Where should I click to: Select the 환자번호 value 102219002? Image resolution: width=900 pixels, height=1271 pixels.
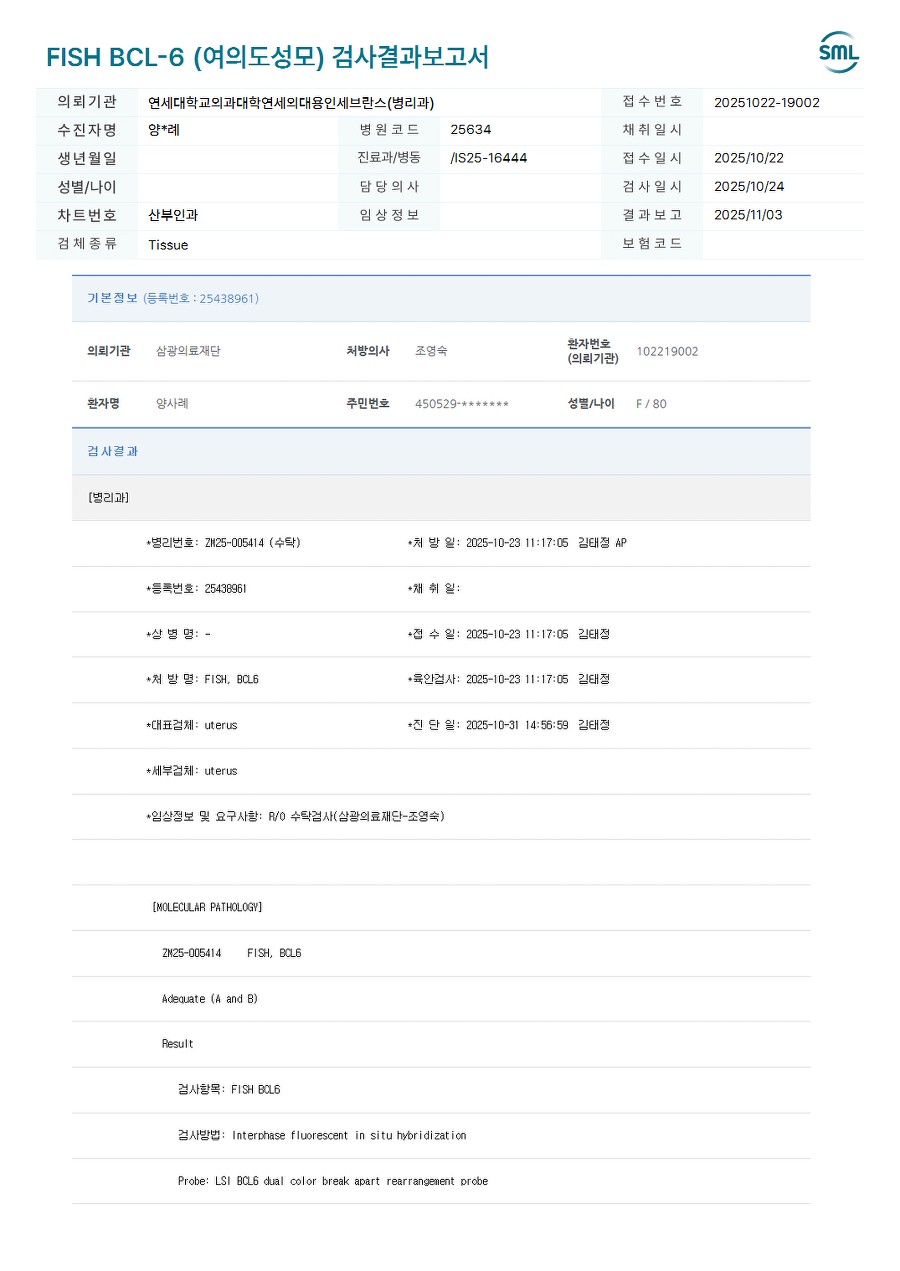667,351
